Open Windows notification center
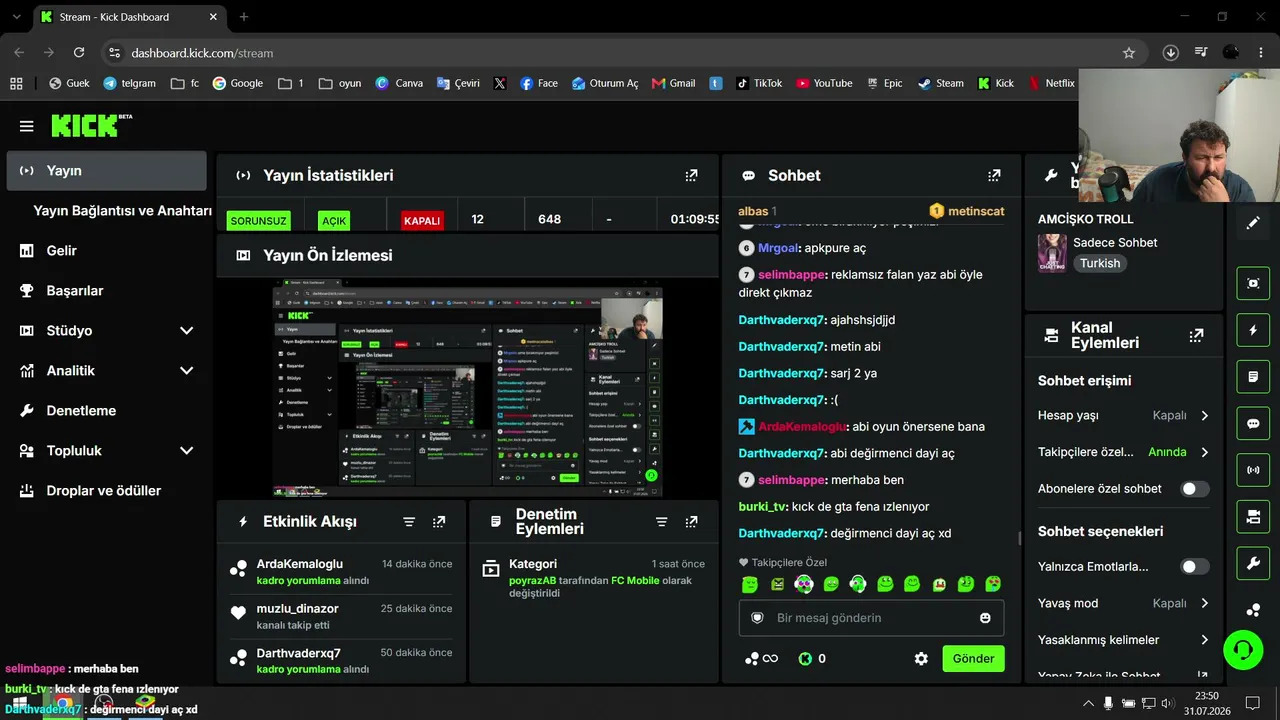 coord(1252,703)
